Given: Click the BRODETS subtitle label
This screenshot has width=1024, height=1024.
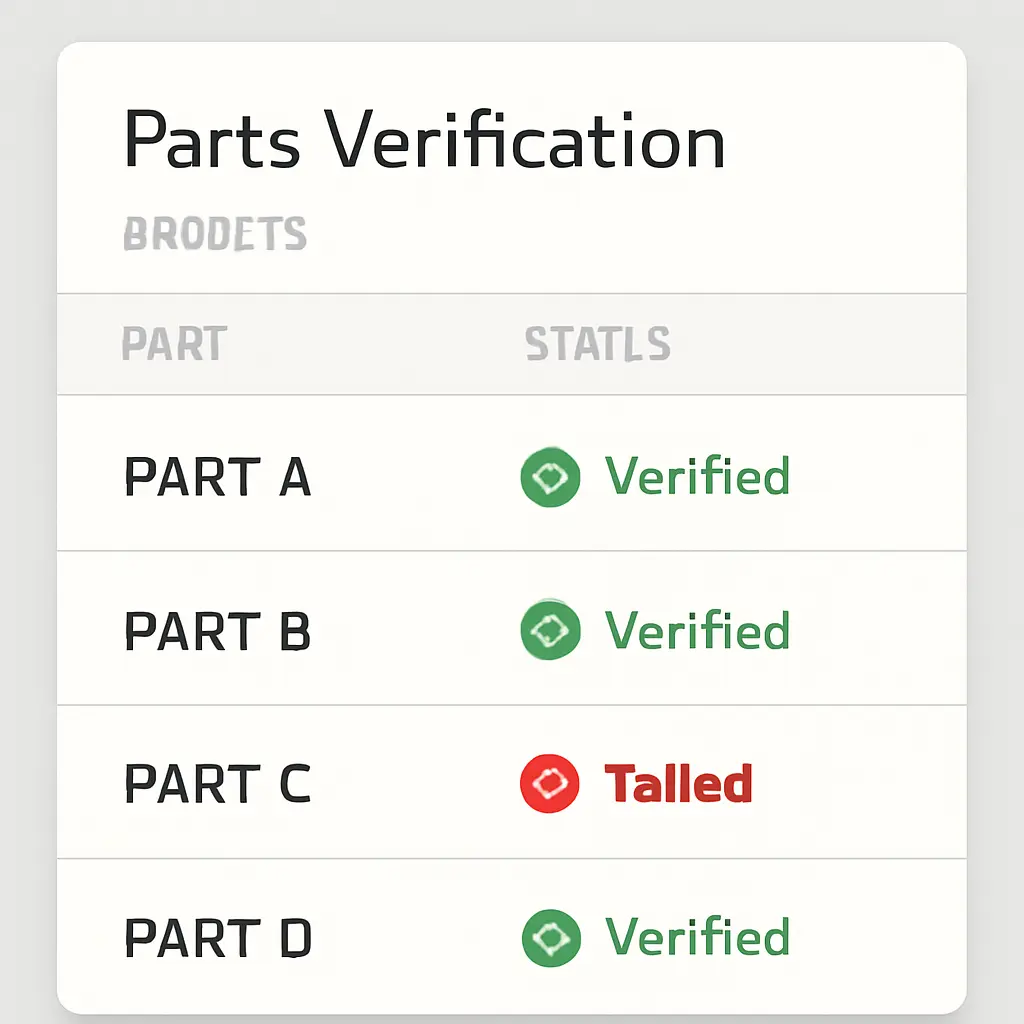Looking at the screenshot, I should 214,235.
